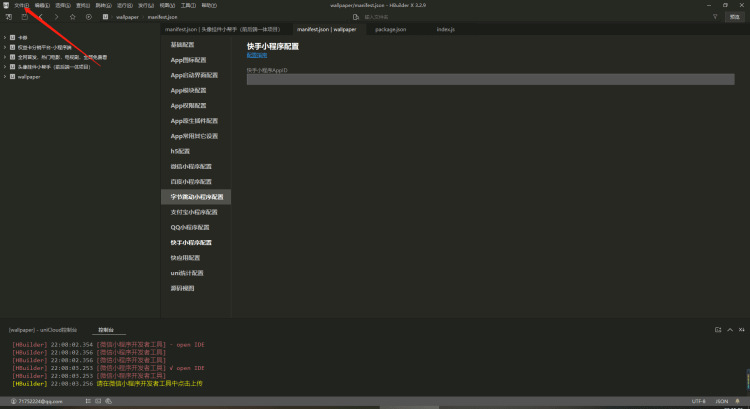Viewport: 750px width, 409px height.
Task: Go forward with the right arrow icon
Action: (56, 17)
